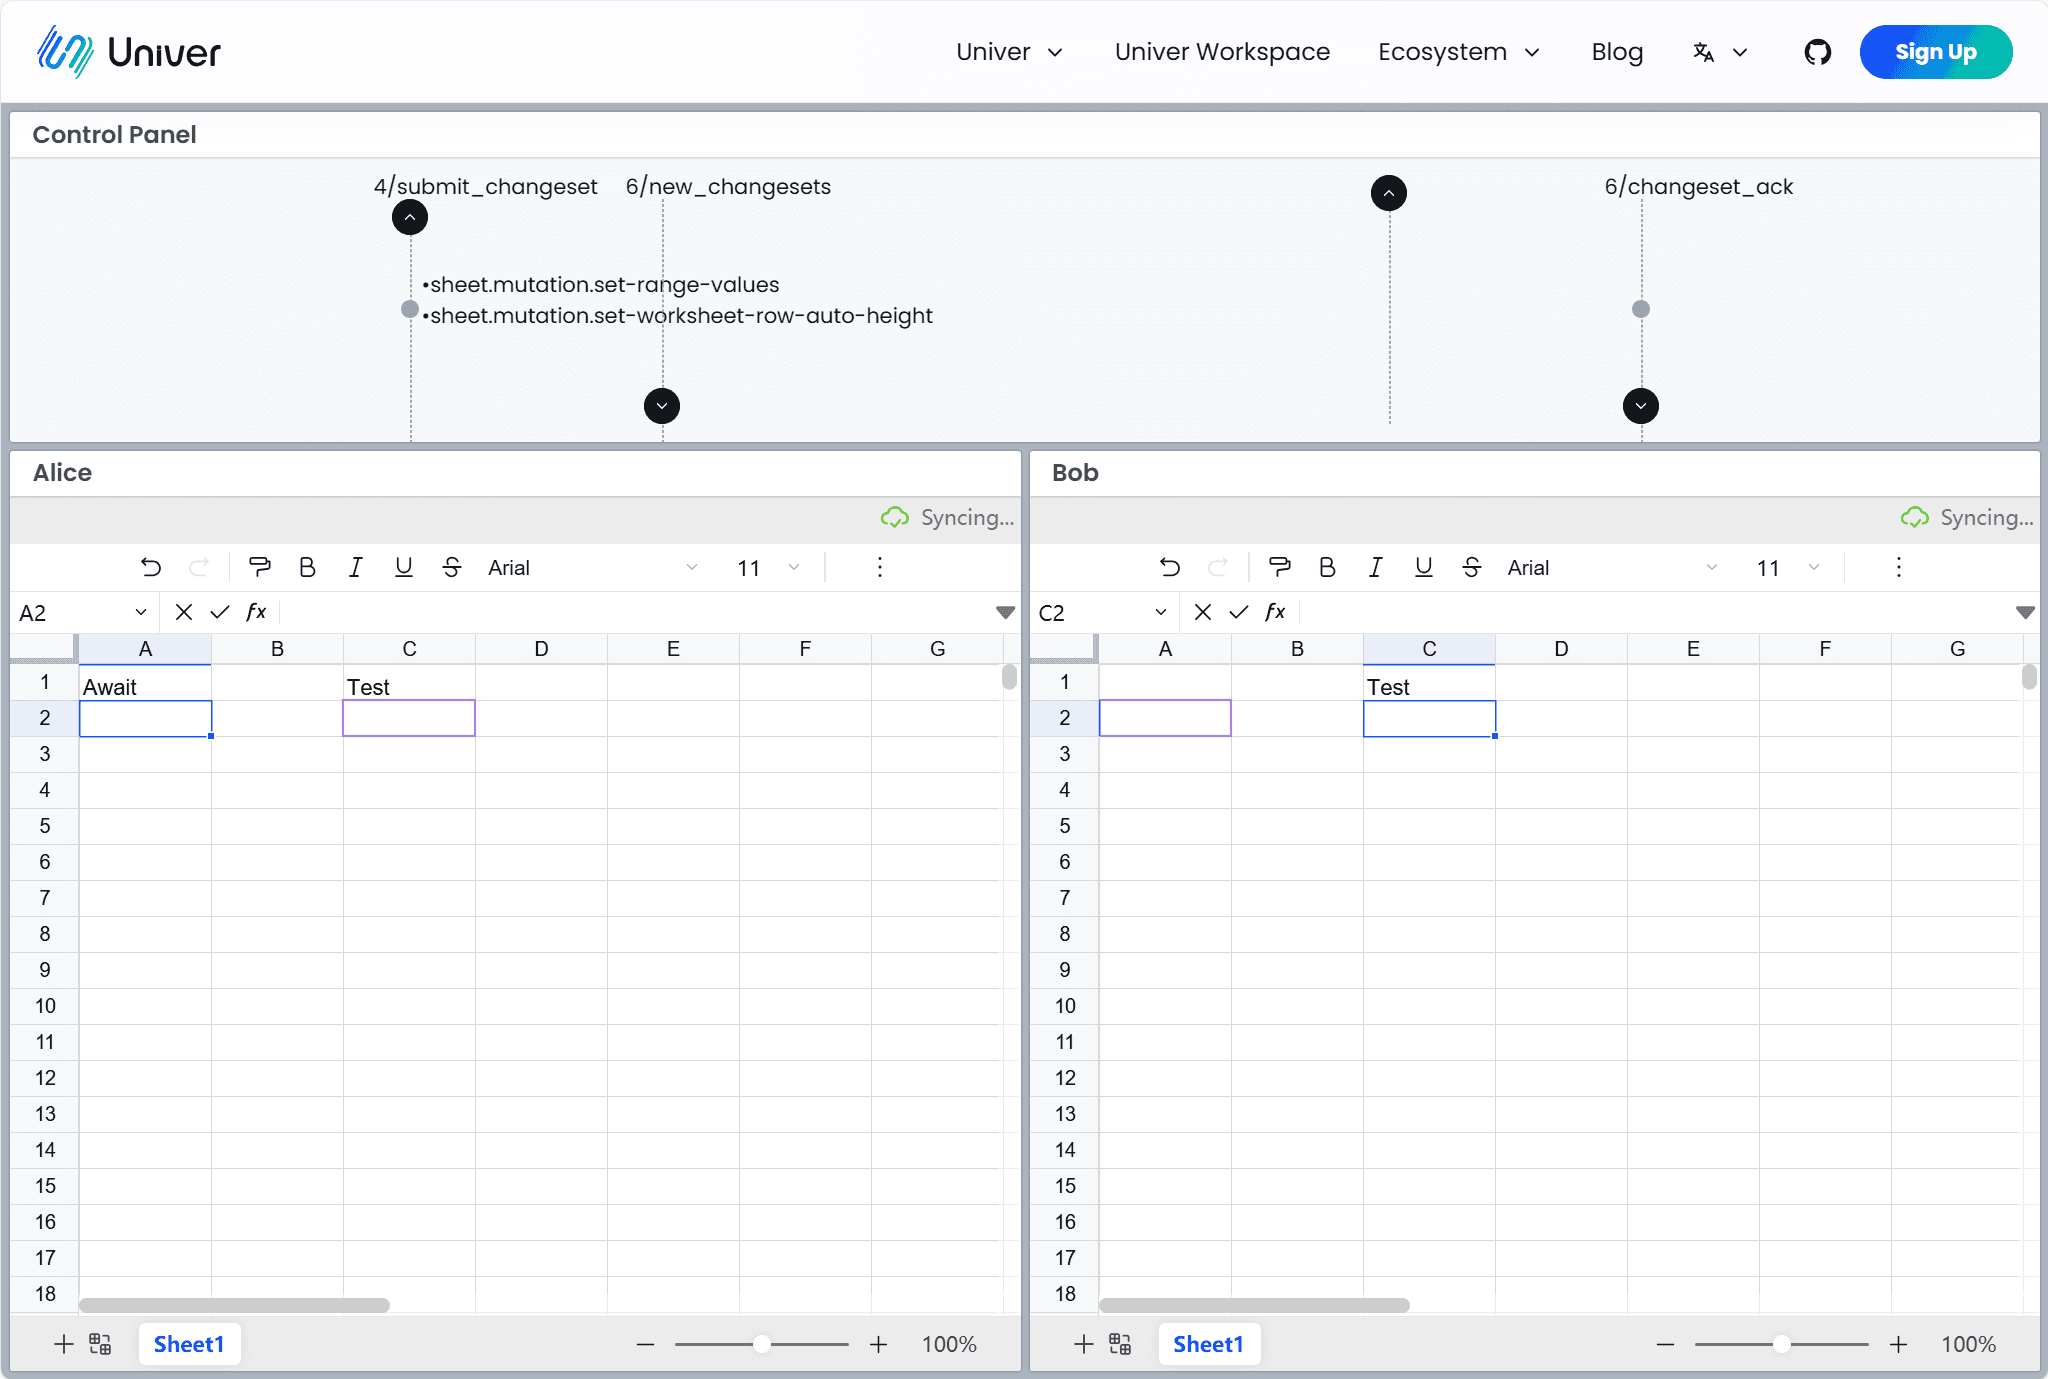The width and height of the screenshot is (2048, 1379).
Task: Click the Sign Up button
Action: click(1934, 52)
